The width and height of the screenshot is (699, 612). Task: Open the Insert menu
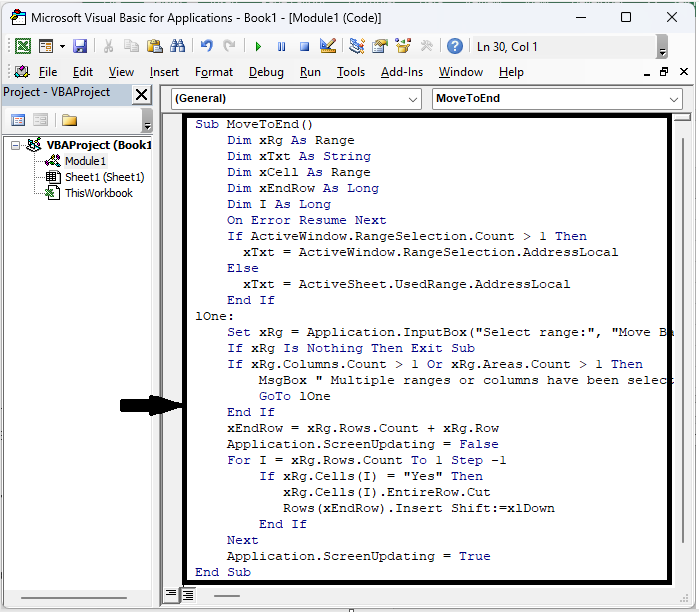coord(164,72)
